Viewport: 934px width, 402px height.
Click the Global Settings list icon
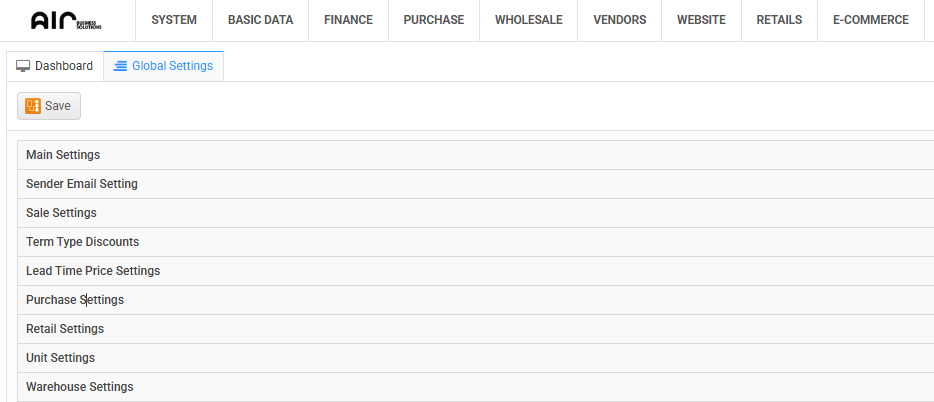[x=120, y=66]
